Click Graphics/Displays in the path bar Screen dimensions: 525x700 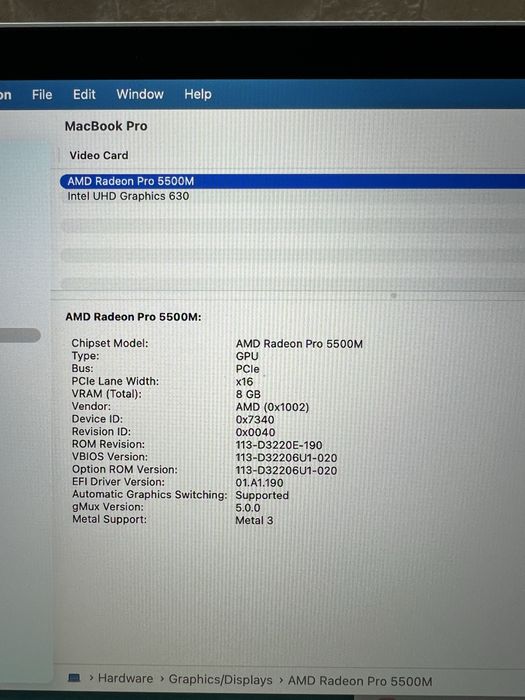(221, 679)
